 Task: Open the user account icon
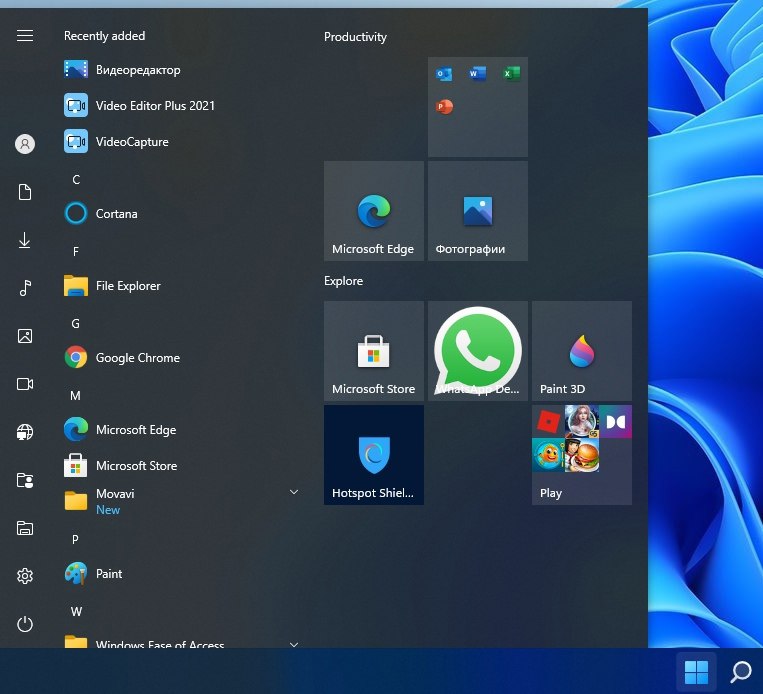click(x=25, y=144)
